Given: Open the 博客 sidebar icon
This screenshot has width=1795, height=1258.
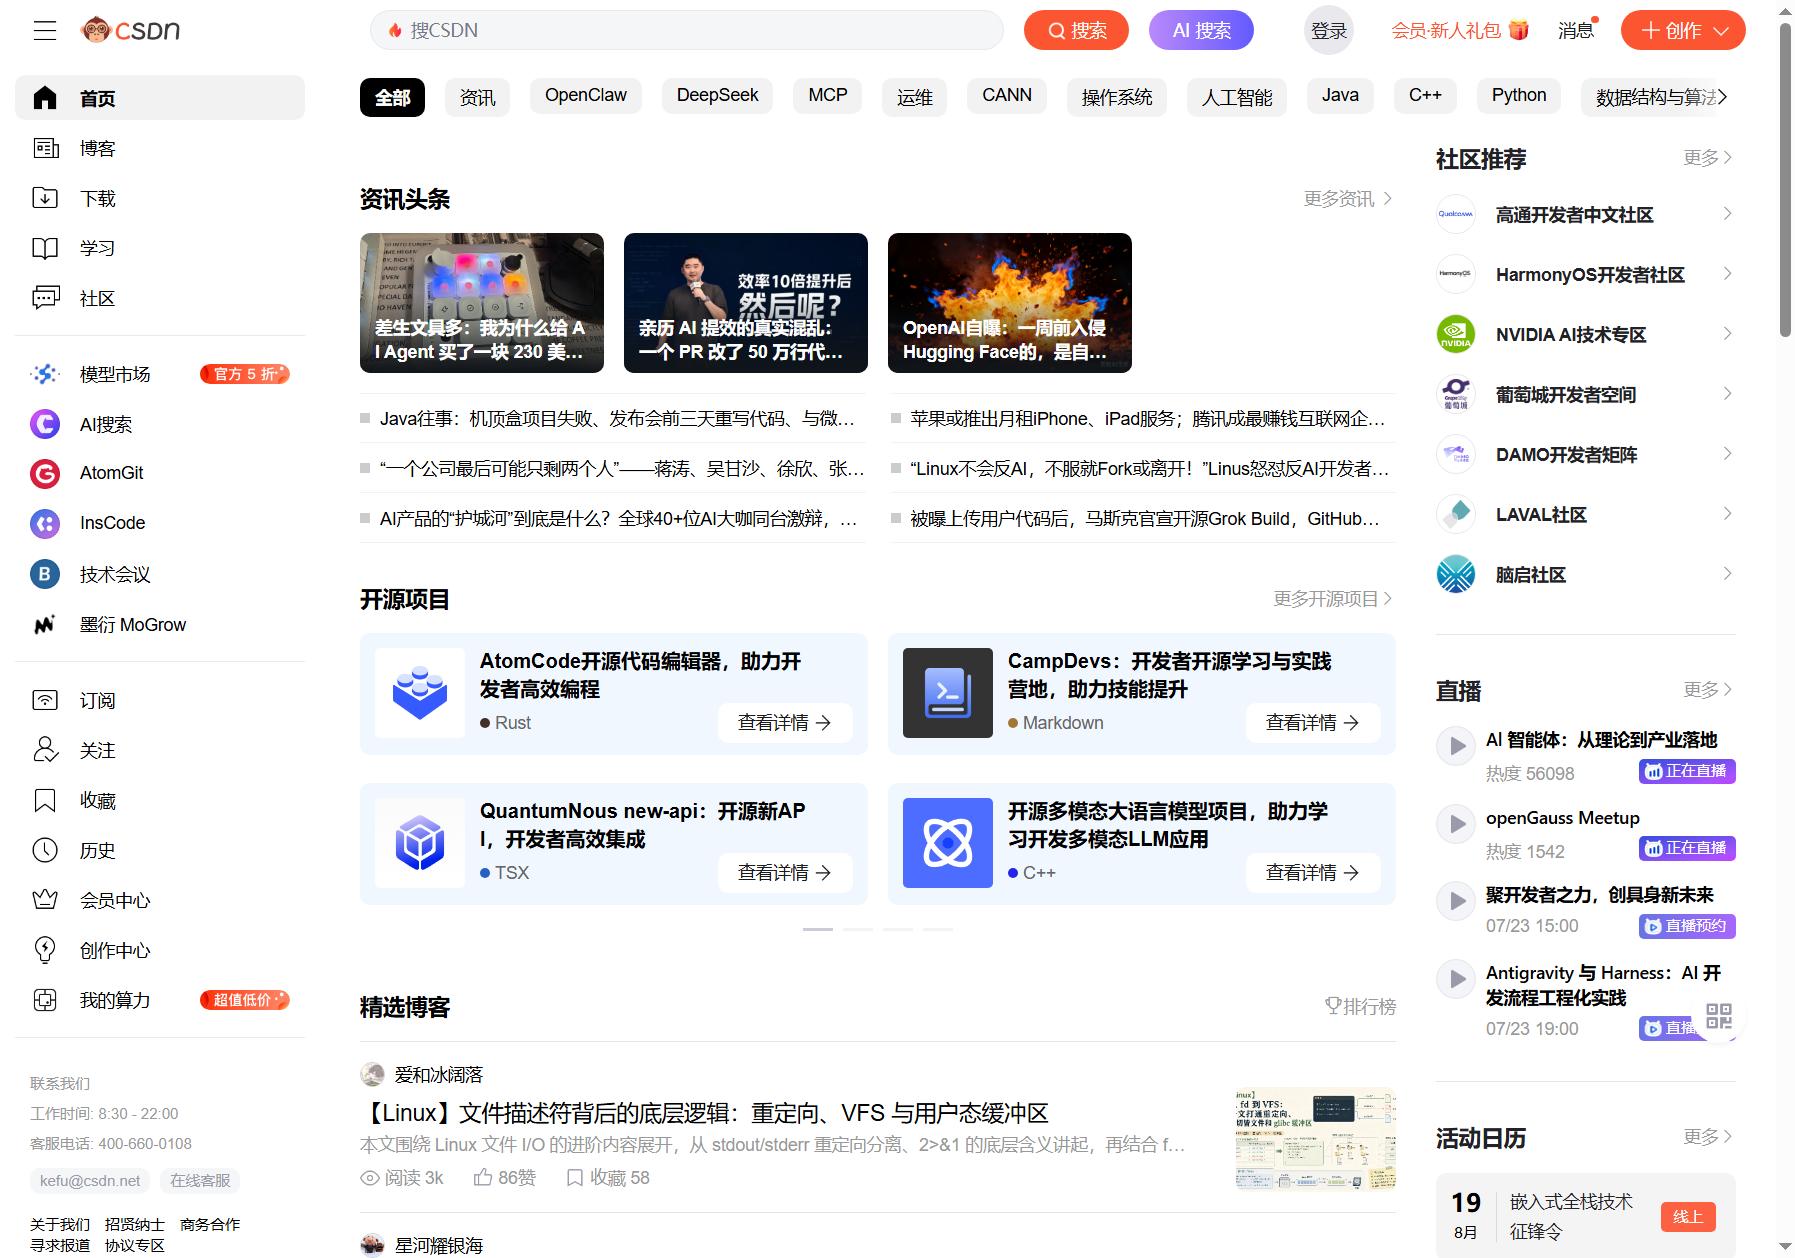Looking at the screenshot, I should point(45,148).
